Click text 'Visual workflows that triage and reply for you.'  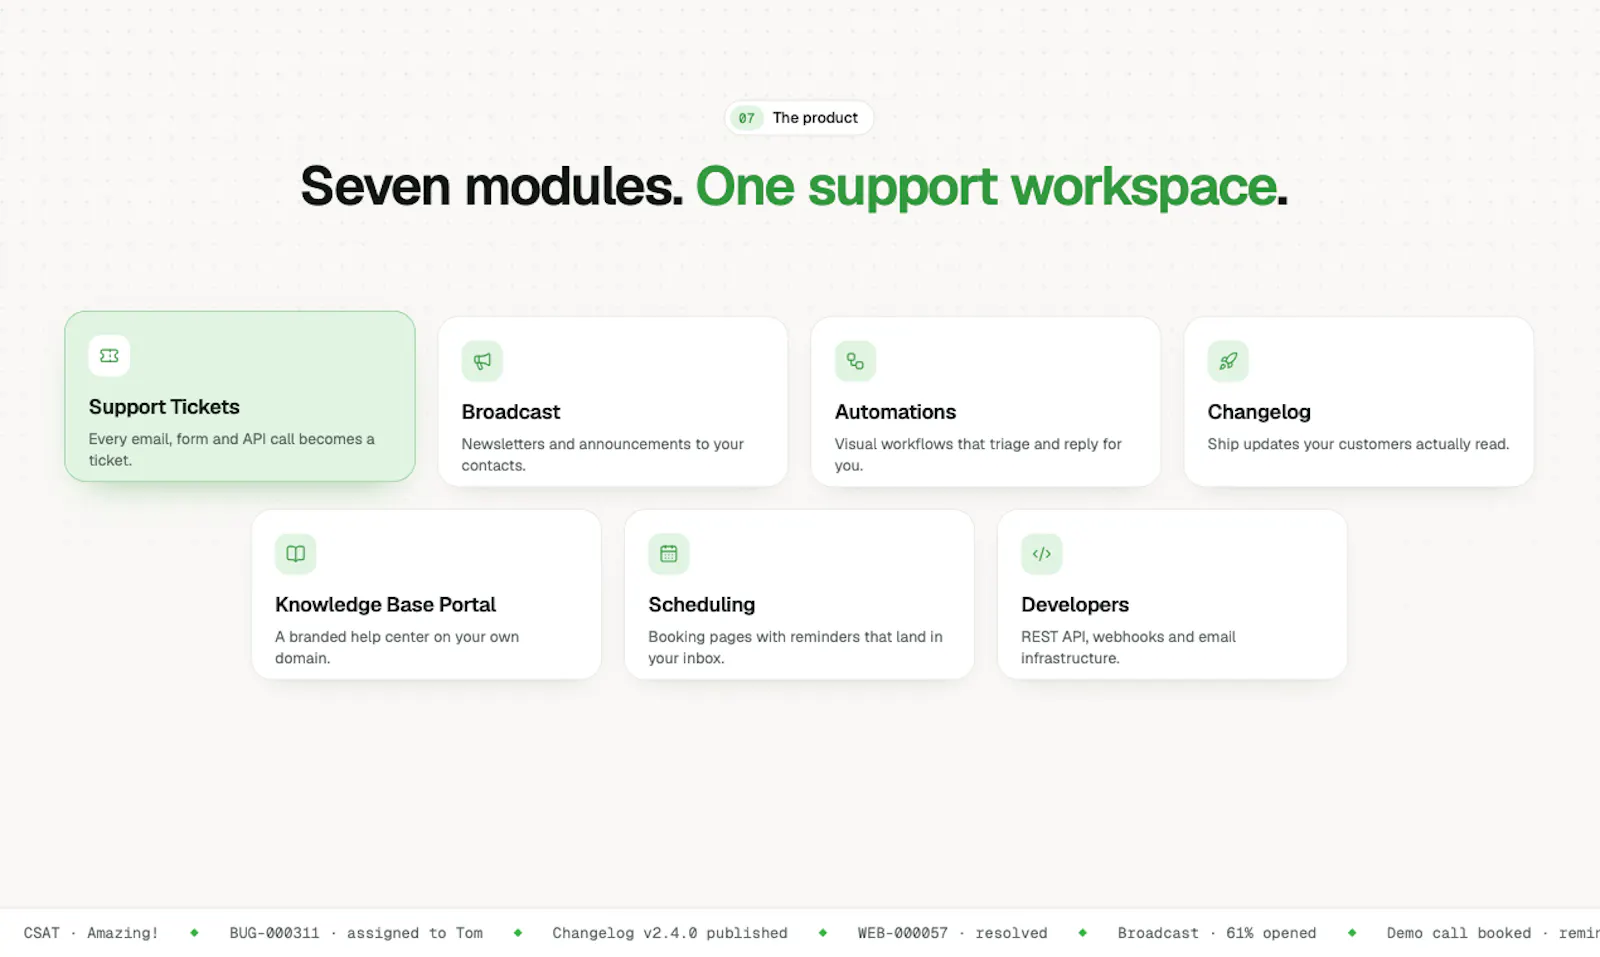(x=978, y=455)
